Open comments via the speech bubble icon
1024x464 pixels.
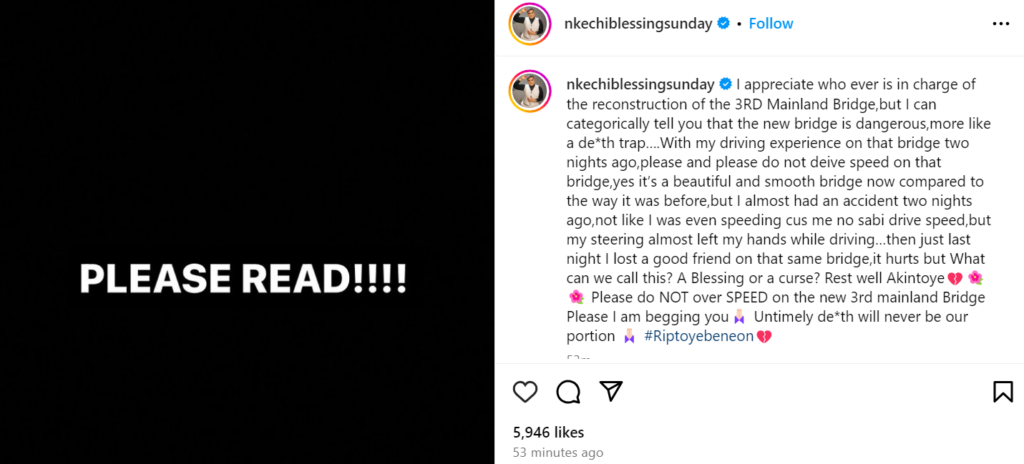coord(568,391)
